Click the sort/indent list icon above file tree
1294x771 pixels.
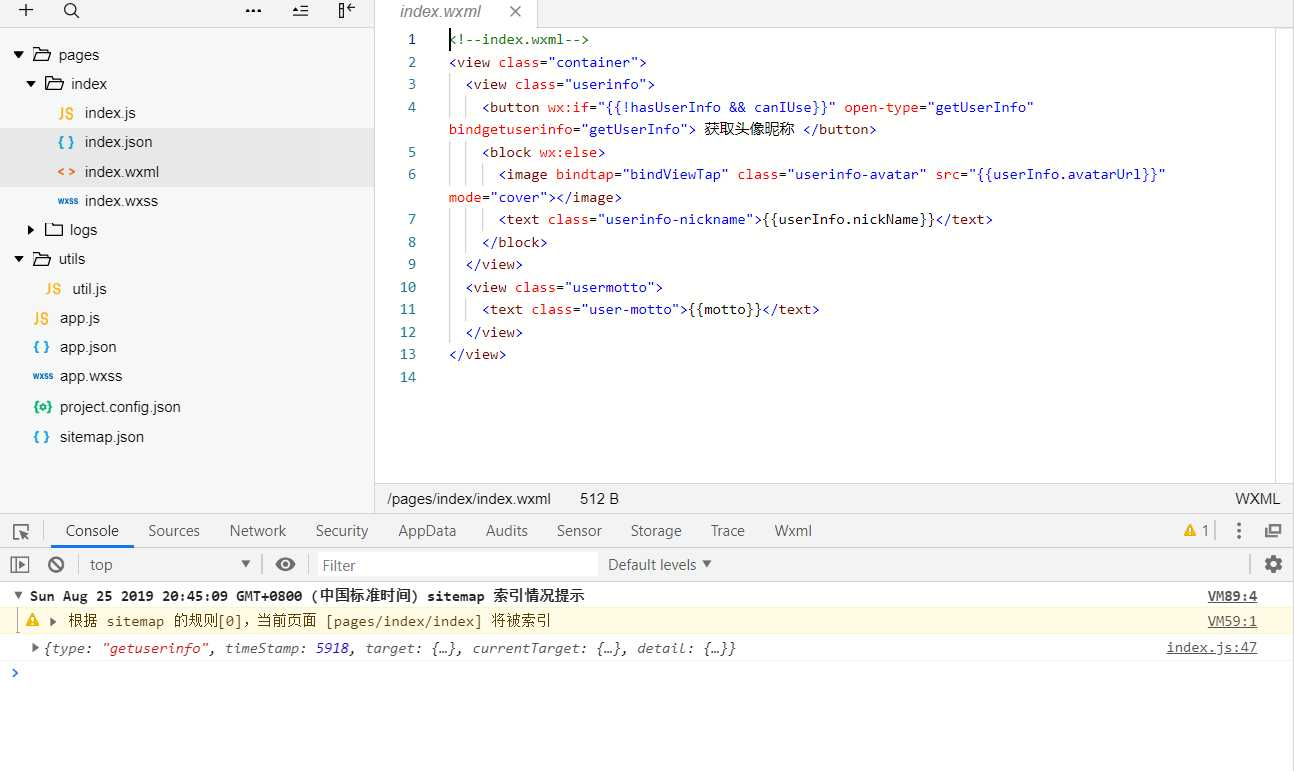(300, 11)
